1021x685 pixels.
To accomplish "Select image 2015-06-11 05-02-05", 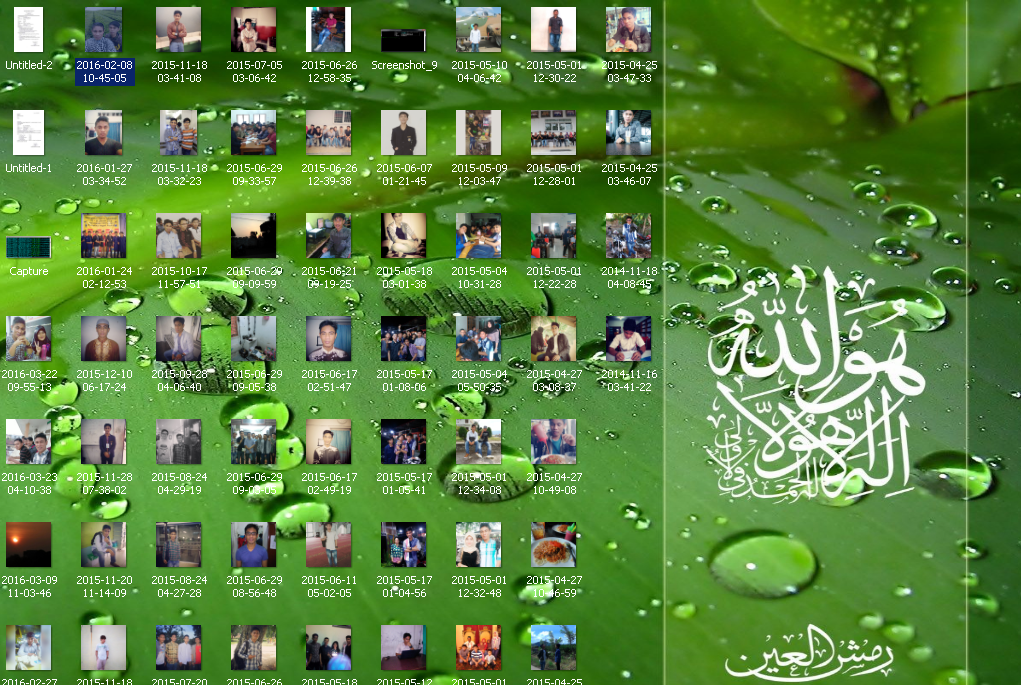I will pyautogui.click(x=329, y=544).
